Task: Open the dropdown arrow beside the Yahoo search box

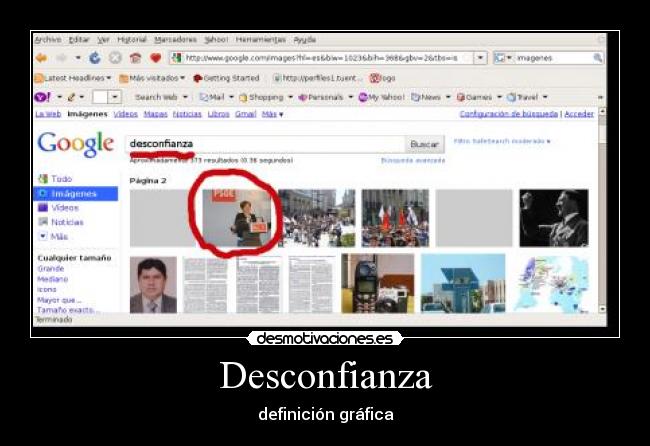Action: coord(115,97)
